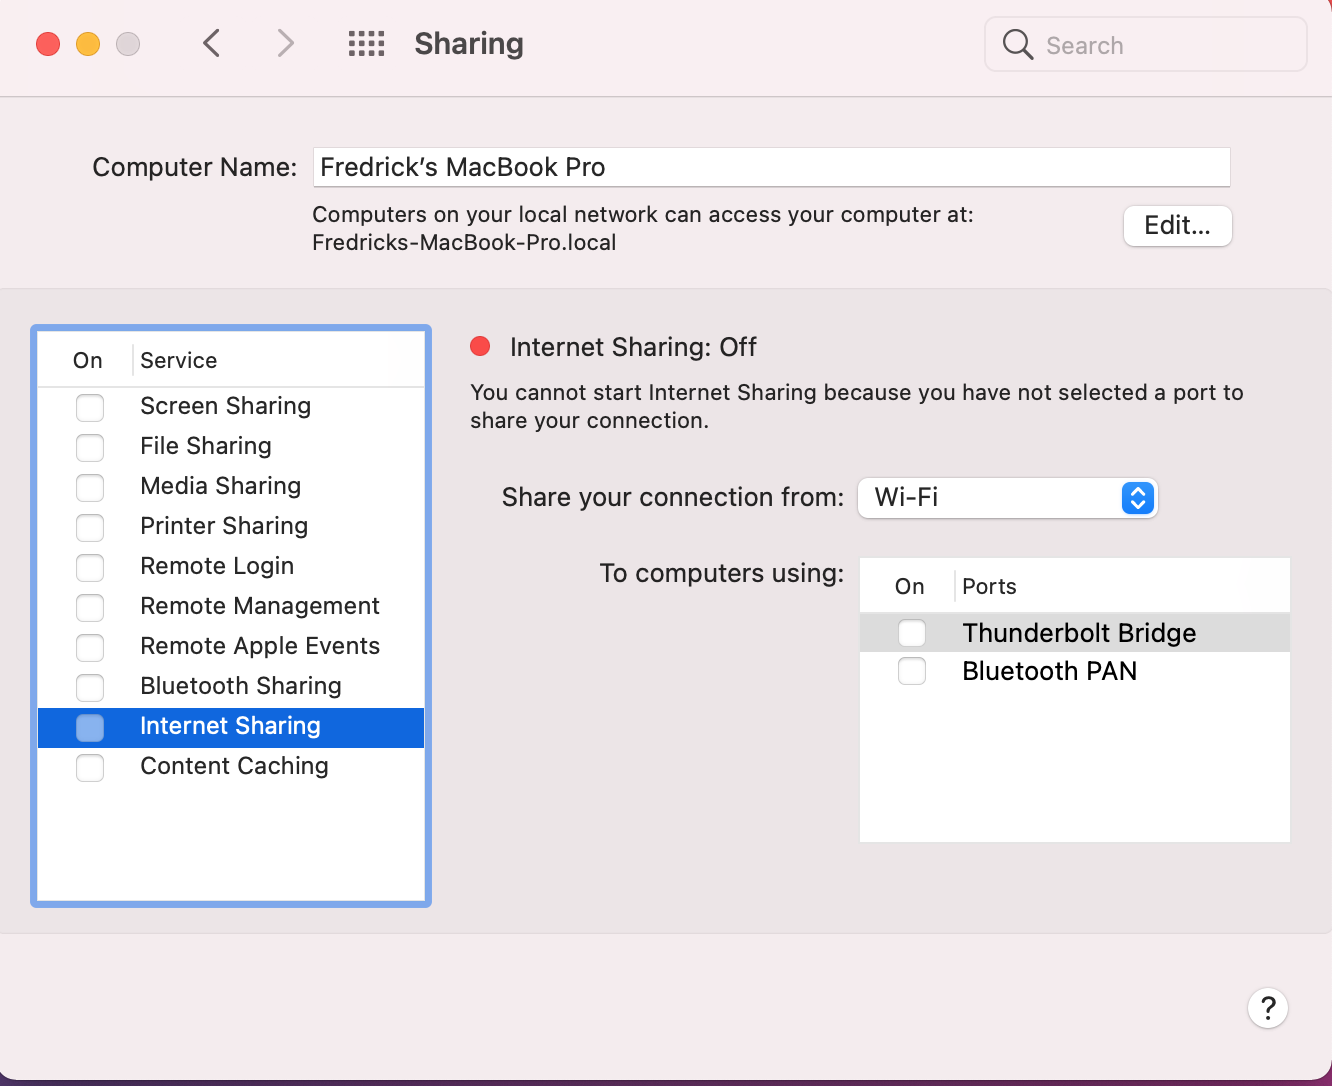Click the Ports column header
1332x1086 pixels.
pyautogui.click(x=989, y=586)
